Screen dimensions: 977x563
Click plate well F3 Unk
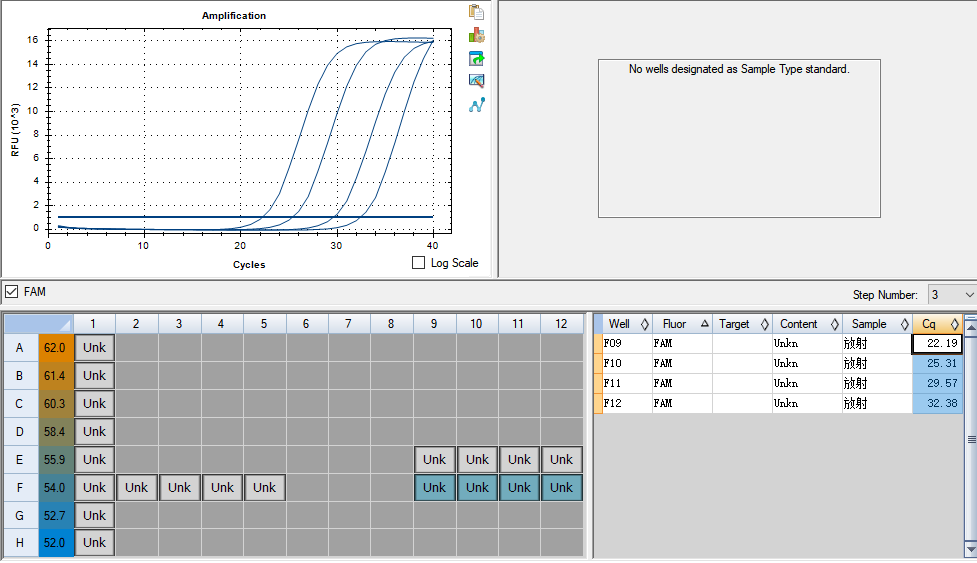179,488
